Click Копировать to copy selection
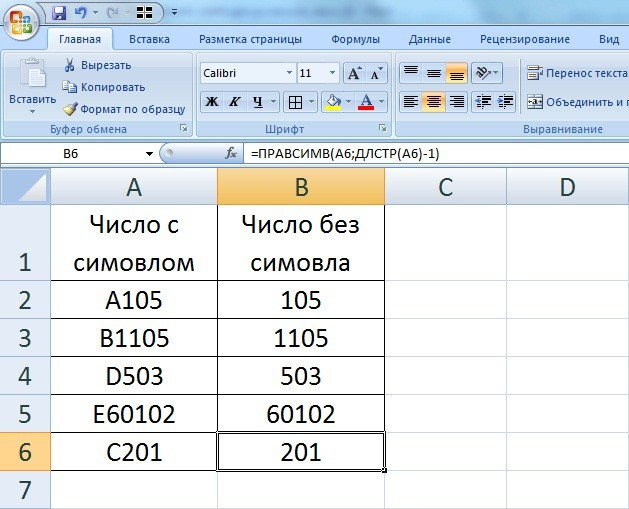The image size is (629, 509). 103,87
